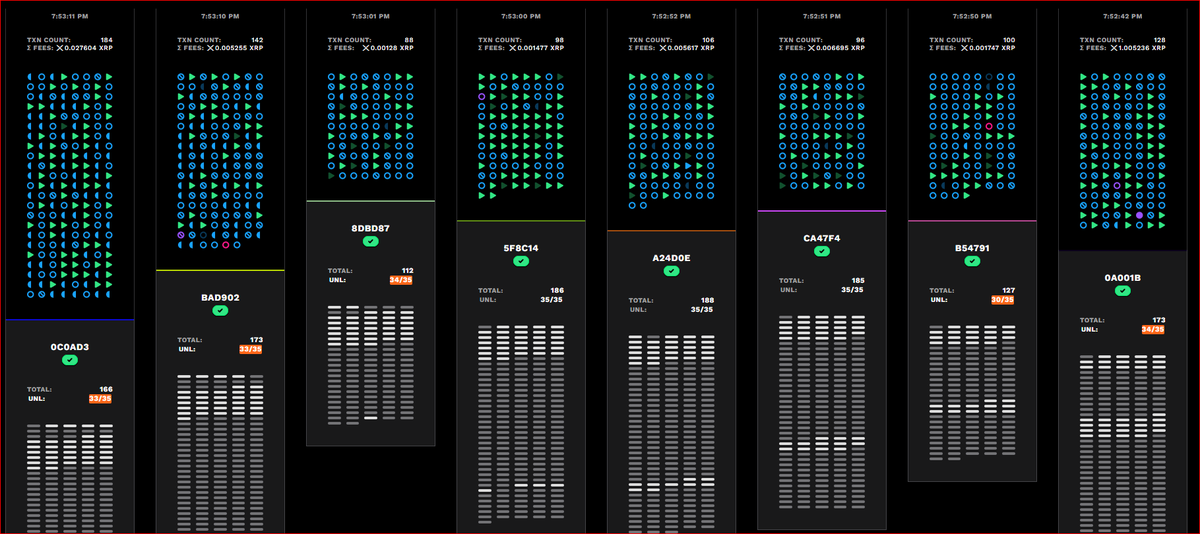Select the red circle transaction in BAD902 ledger
1200x534 pixels.
point(226,245)
